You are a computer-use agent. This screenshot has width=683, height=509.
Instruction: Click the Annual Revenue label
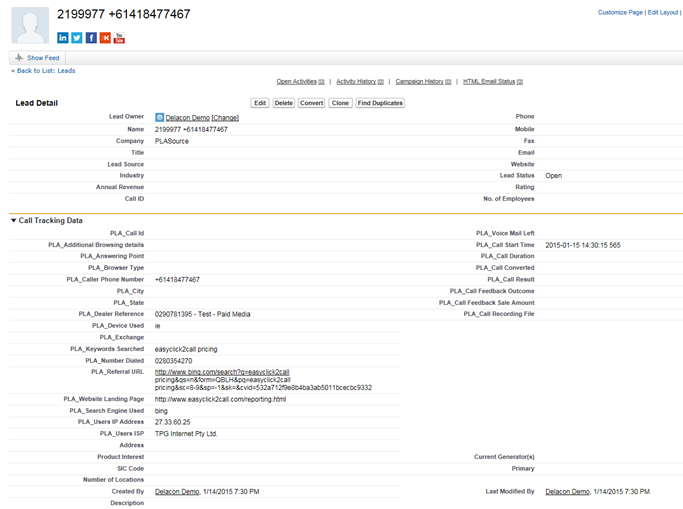(x=120, y=187)
